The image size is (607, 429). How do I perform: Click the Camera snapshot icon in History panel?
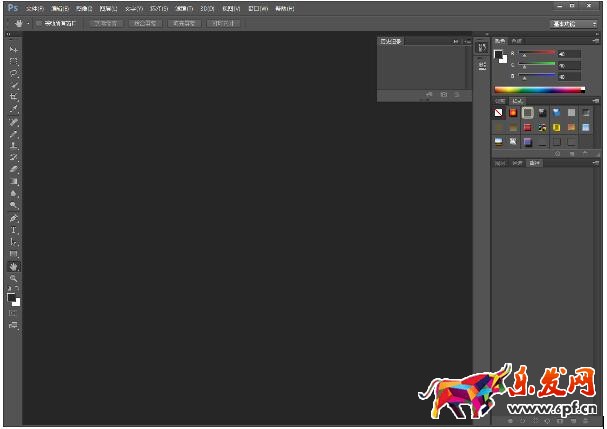(444, 95)
